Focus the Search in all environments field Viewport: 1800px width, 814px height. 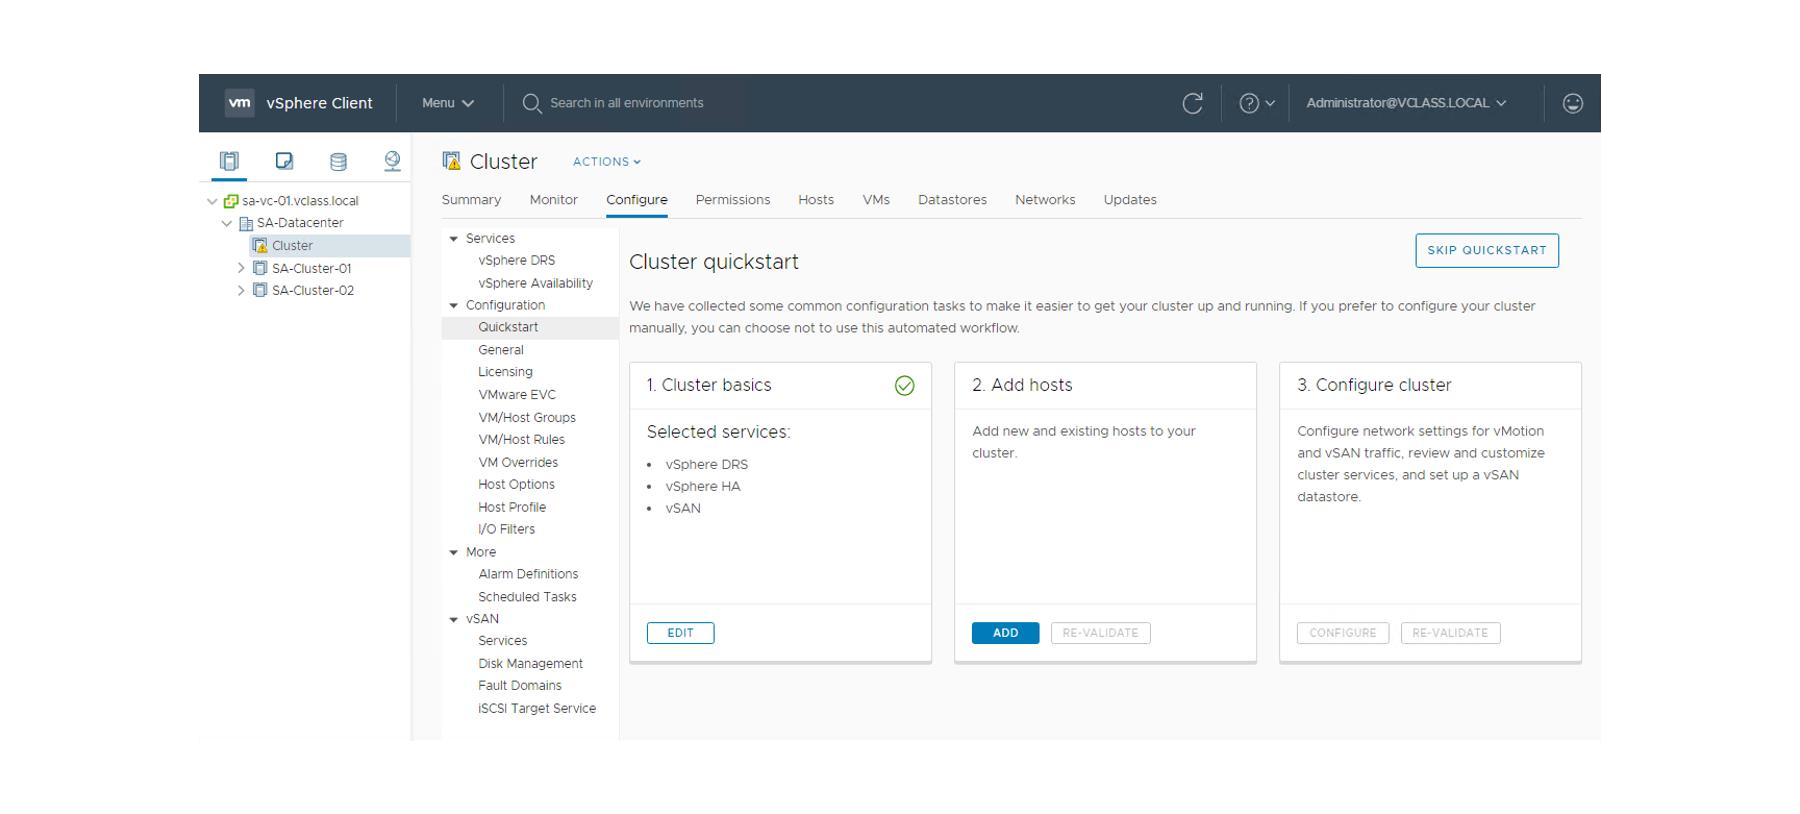627,103
